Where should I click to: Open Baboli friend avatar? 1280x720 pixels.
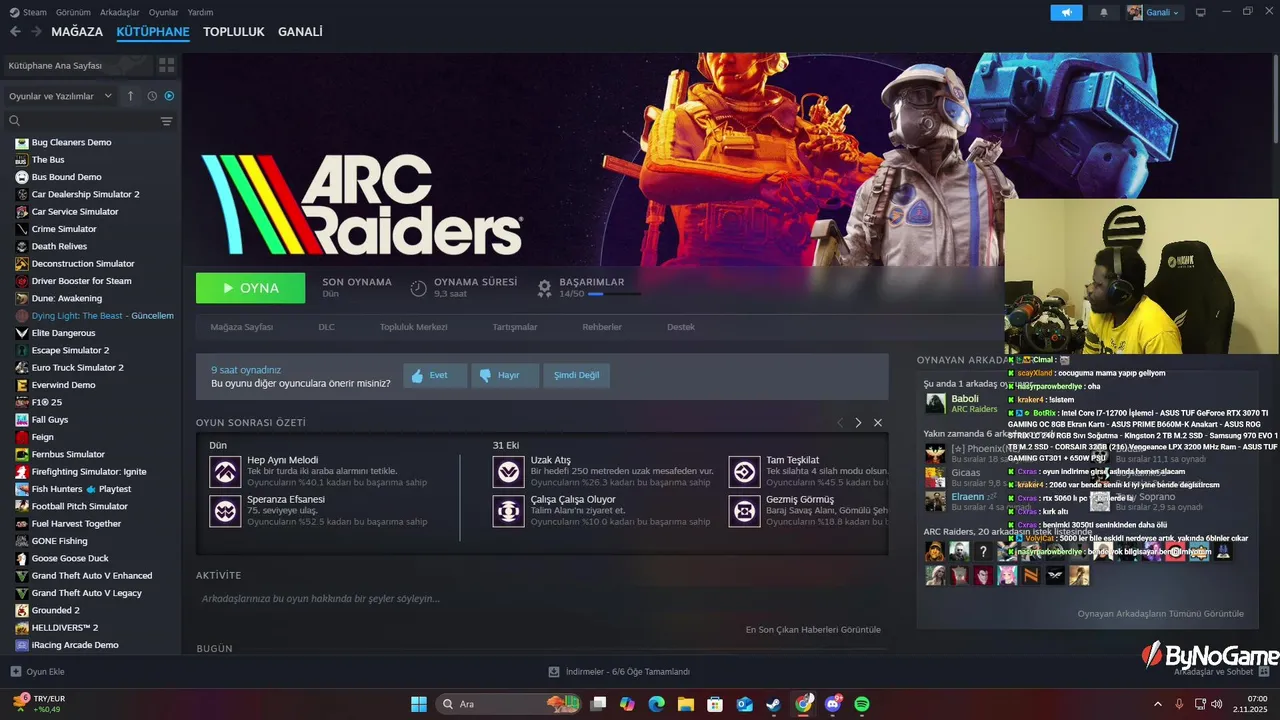coord(935,403)
